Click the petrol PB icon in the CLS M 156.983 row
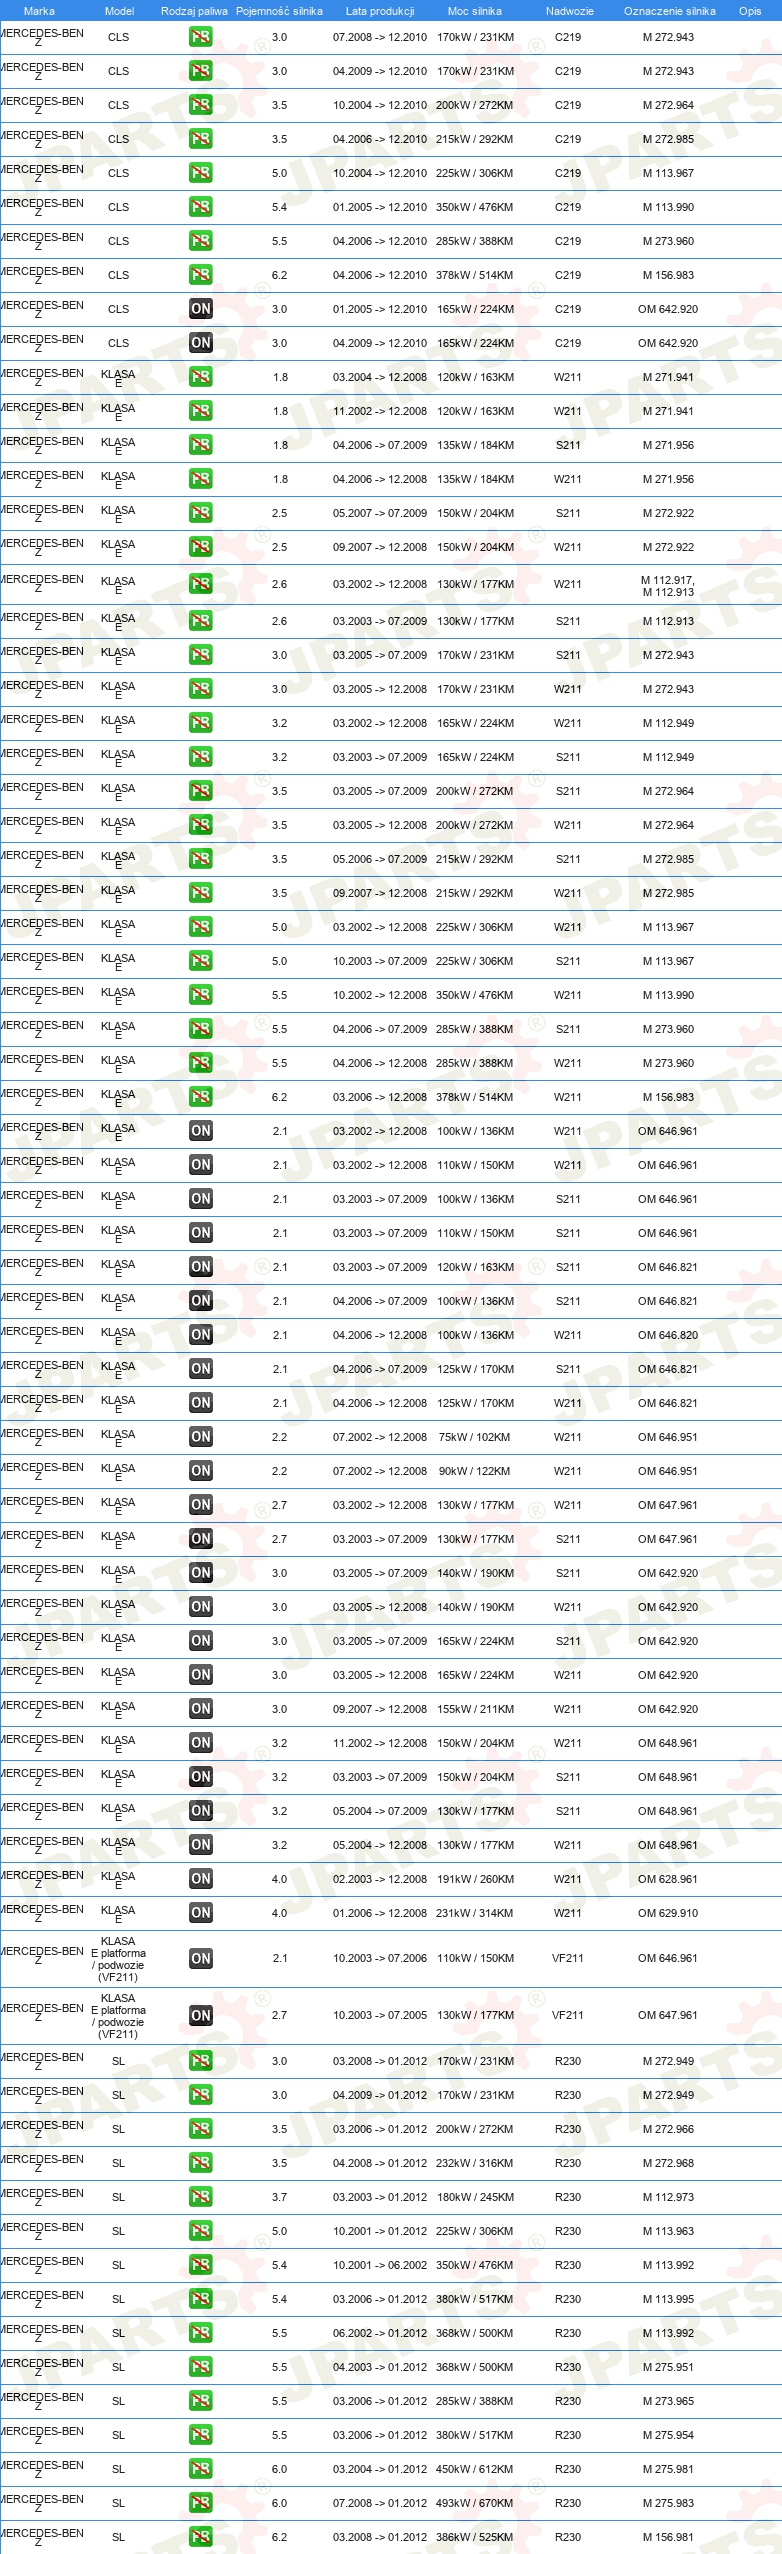This screenshot has height=2554, width=782. click(x=200, y=275)
